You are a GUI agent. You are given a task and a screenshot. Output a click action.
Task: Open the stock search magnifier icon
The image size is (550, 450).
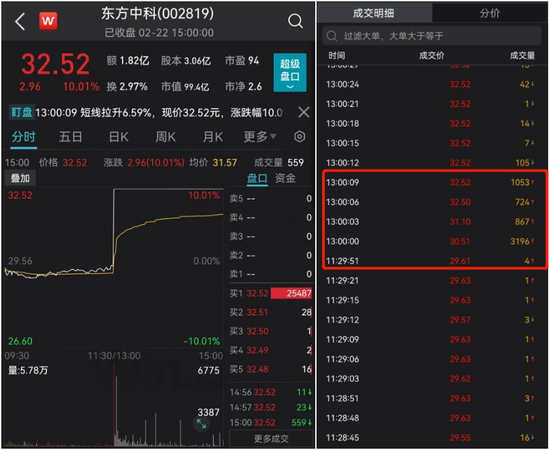[x=295, y=21]
